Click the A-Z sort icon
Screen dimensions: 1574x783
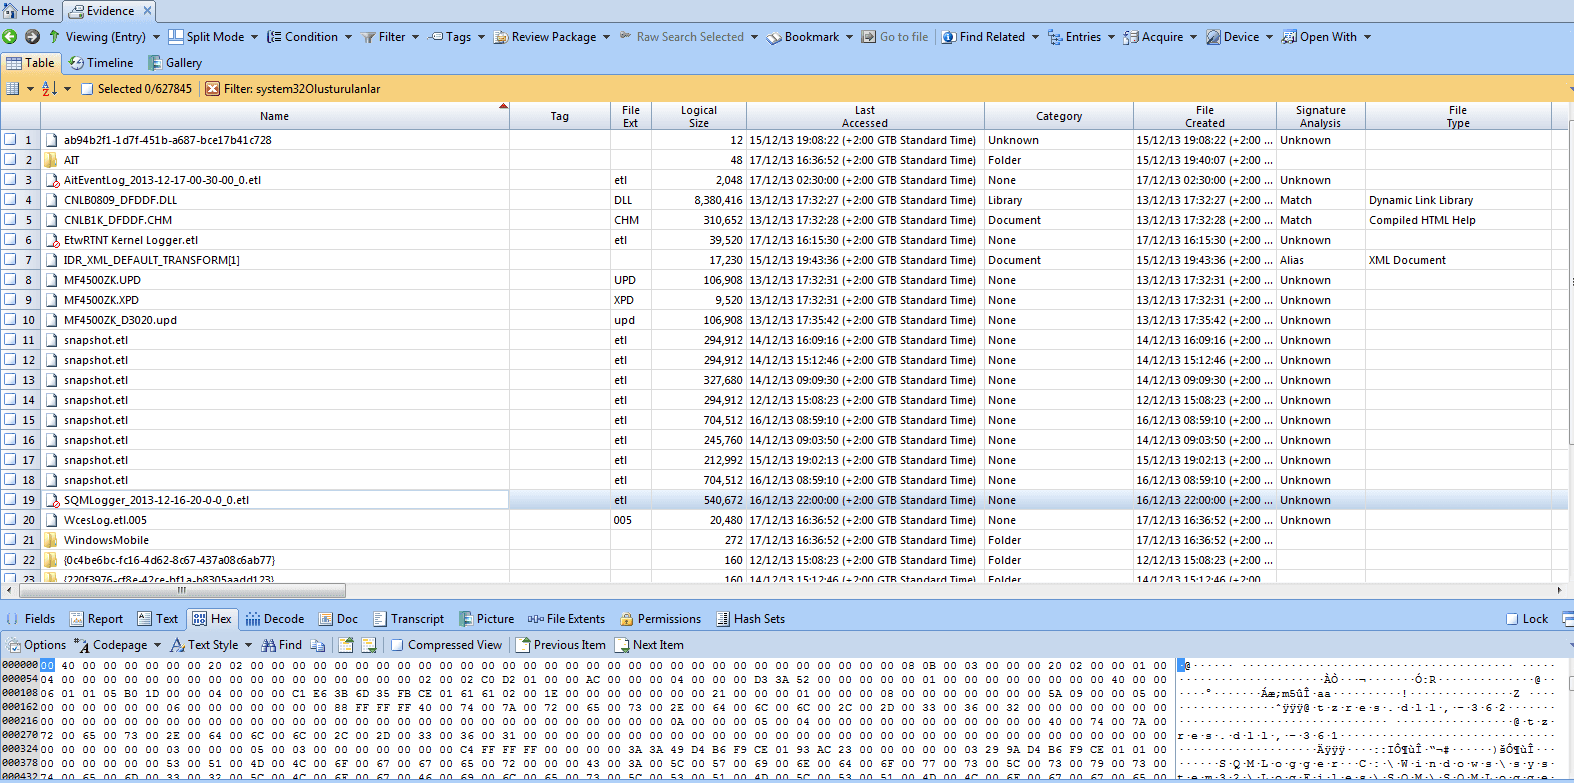[49, 89]
